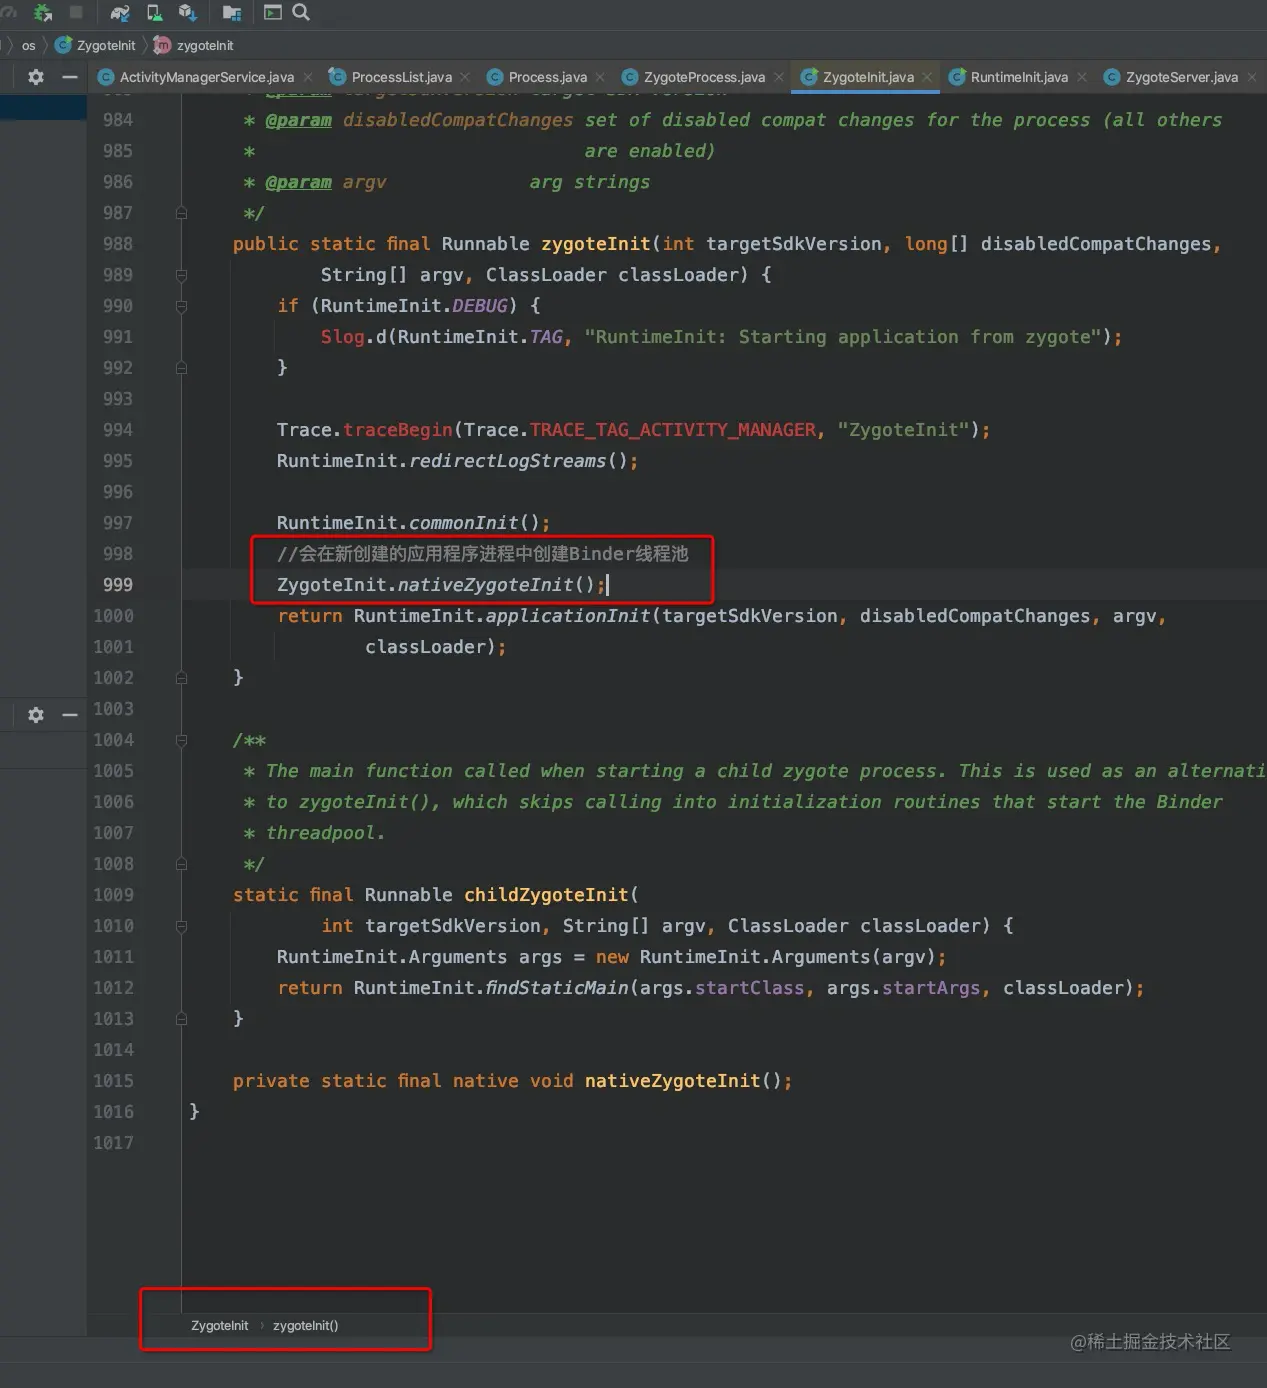Click the zygoteInit method icon in navigation bar
This screenshot has height=1388, width=1267.
click(x=162, y=45)
